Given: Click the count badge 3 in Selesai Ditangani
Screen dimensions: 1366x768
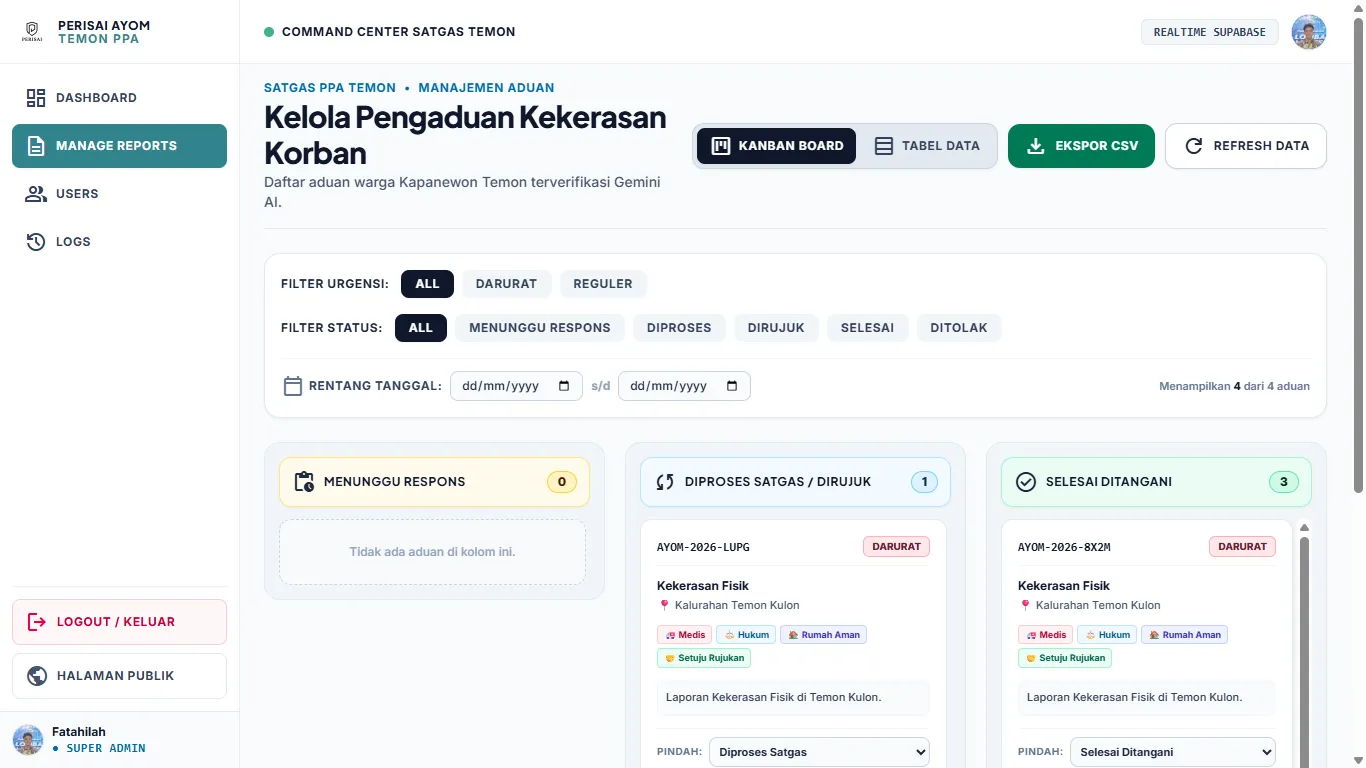Looking at the screenshot, I should pos(1283,482).
